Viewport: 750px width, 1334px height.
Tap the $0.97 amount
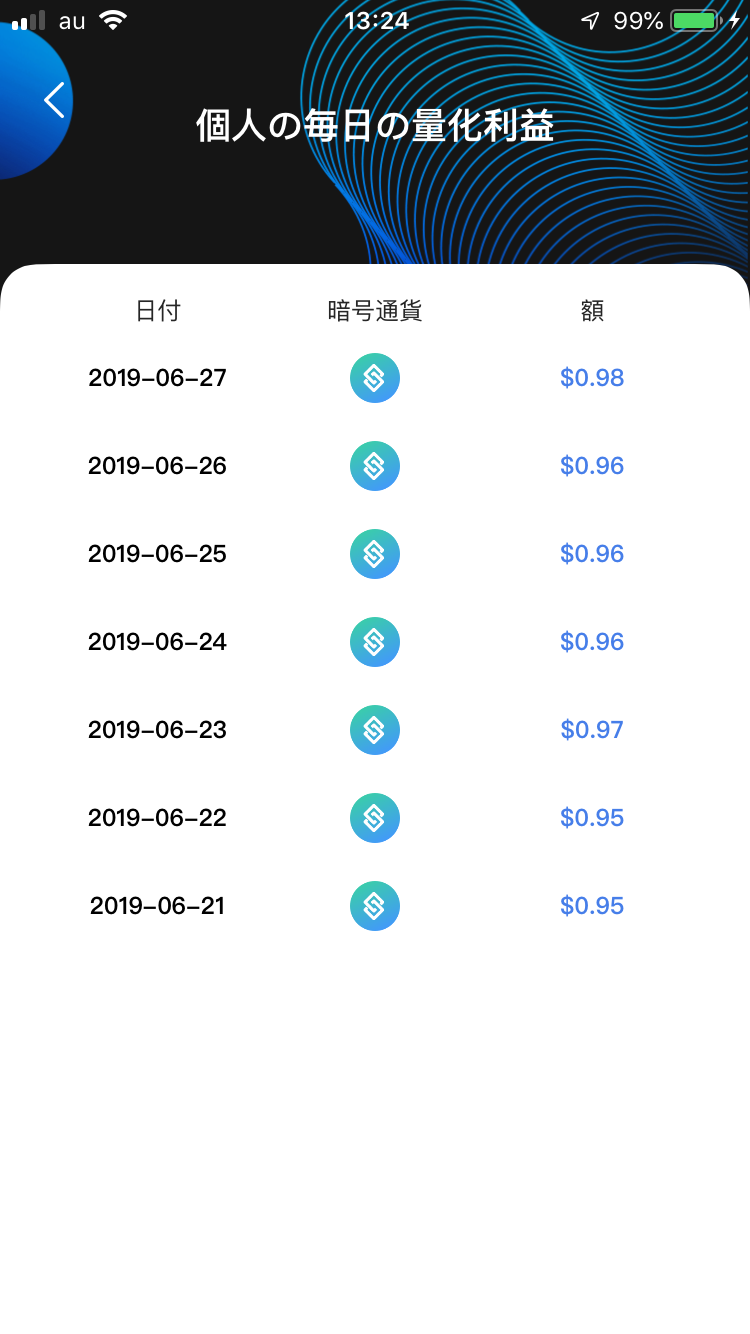click(x=592, y=730)
